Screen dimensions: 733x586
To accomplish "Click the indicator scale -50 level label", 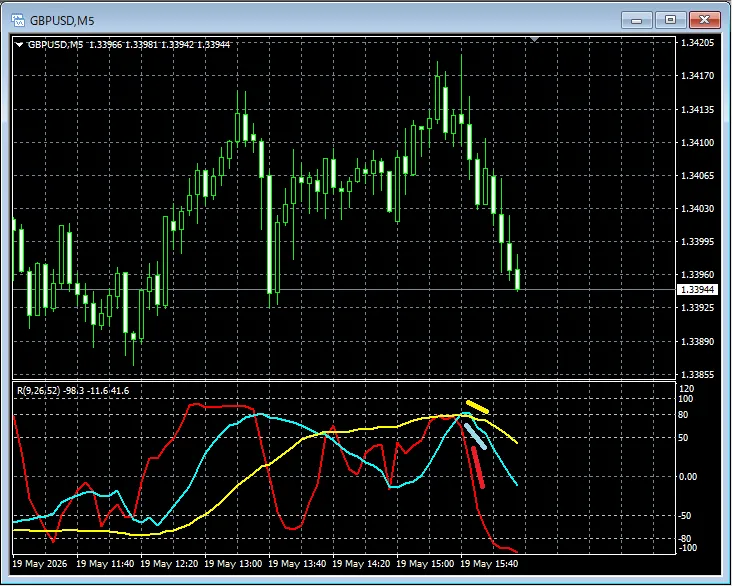I will point(687,516).
